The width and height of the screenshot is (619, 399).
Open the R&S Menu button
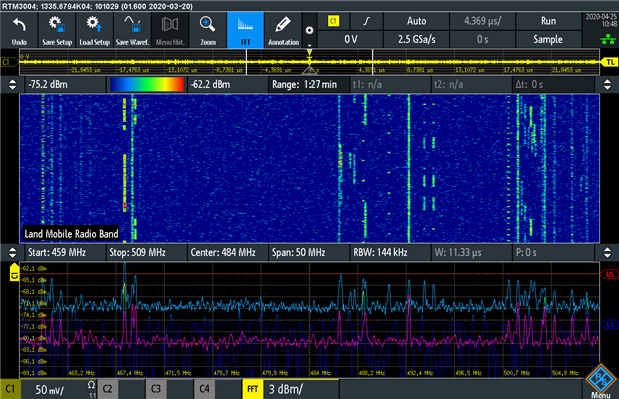tap(601, 381)
